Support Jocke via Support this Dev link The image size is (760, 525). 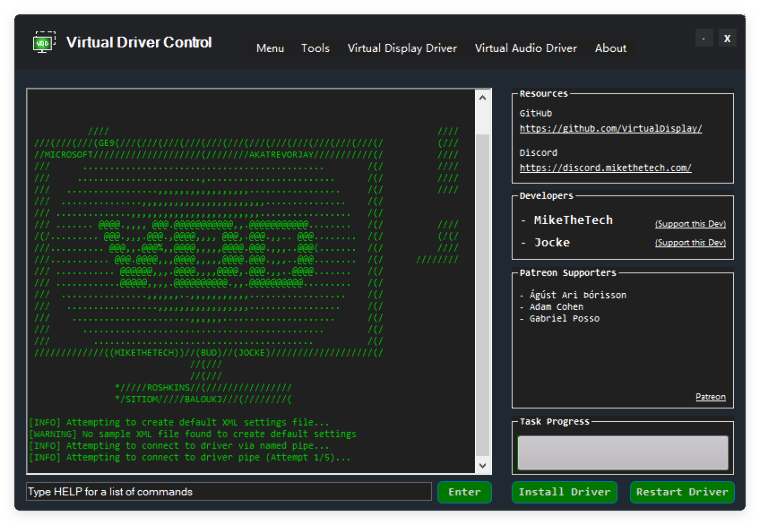690,242
